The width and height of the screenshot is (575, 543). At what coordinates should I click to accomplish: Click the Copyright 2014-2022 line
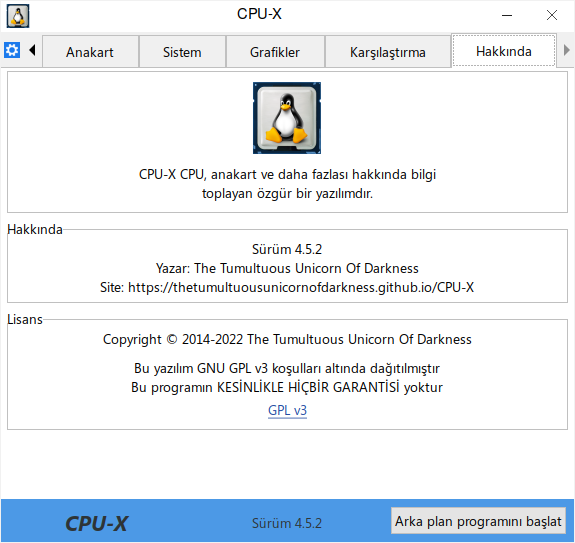coord(287,340)
